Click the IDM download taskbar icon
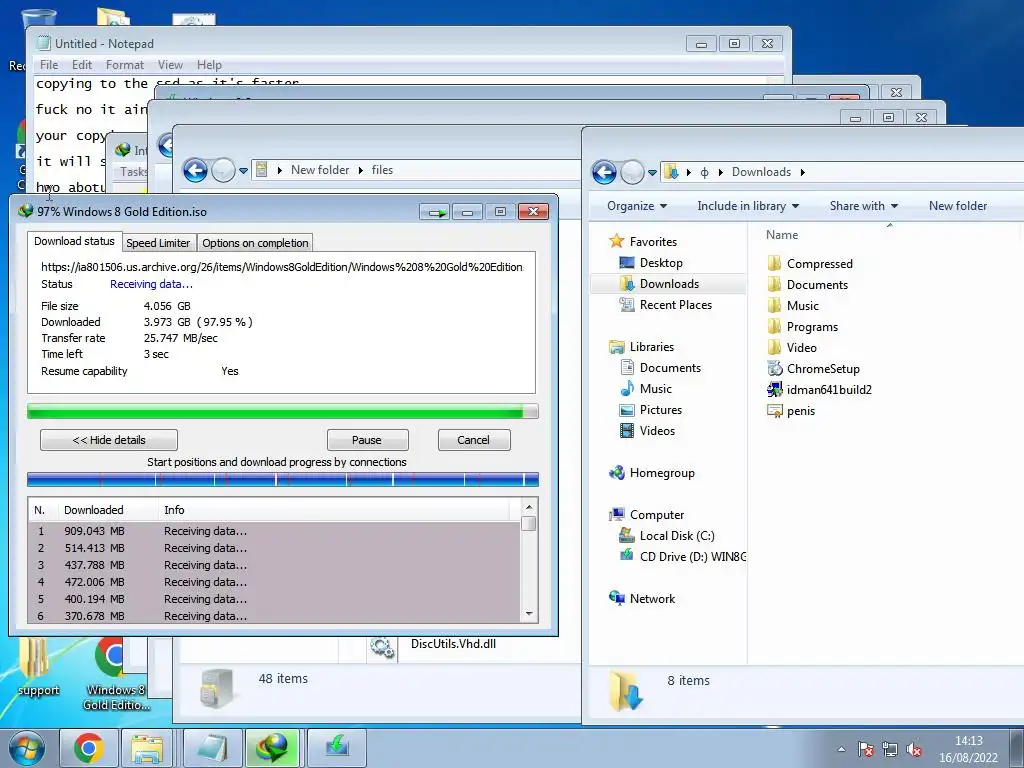This screenshot has width=1024, height=768. [337, 748]
